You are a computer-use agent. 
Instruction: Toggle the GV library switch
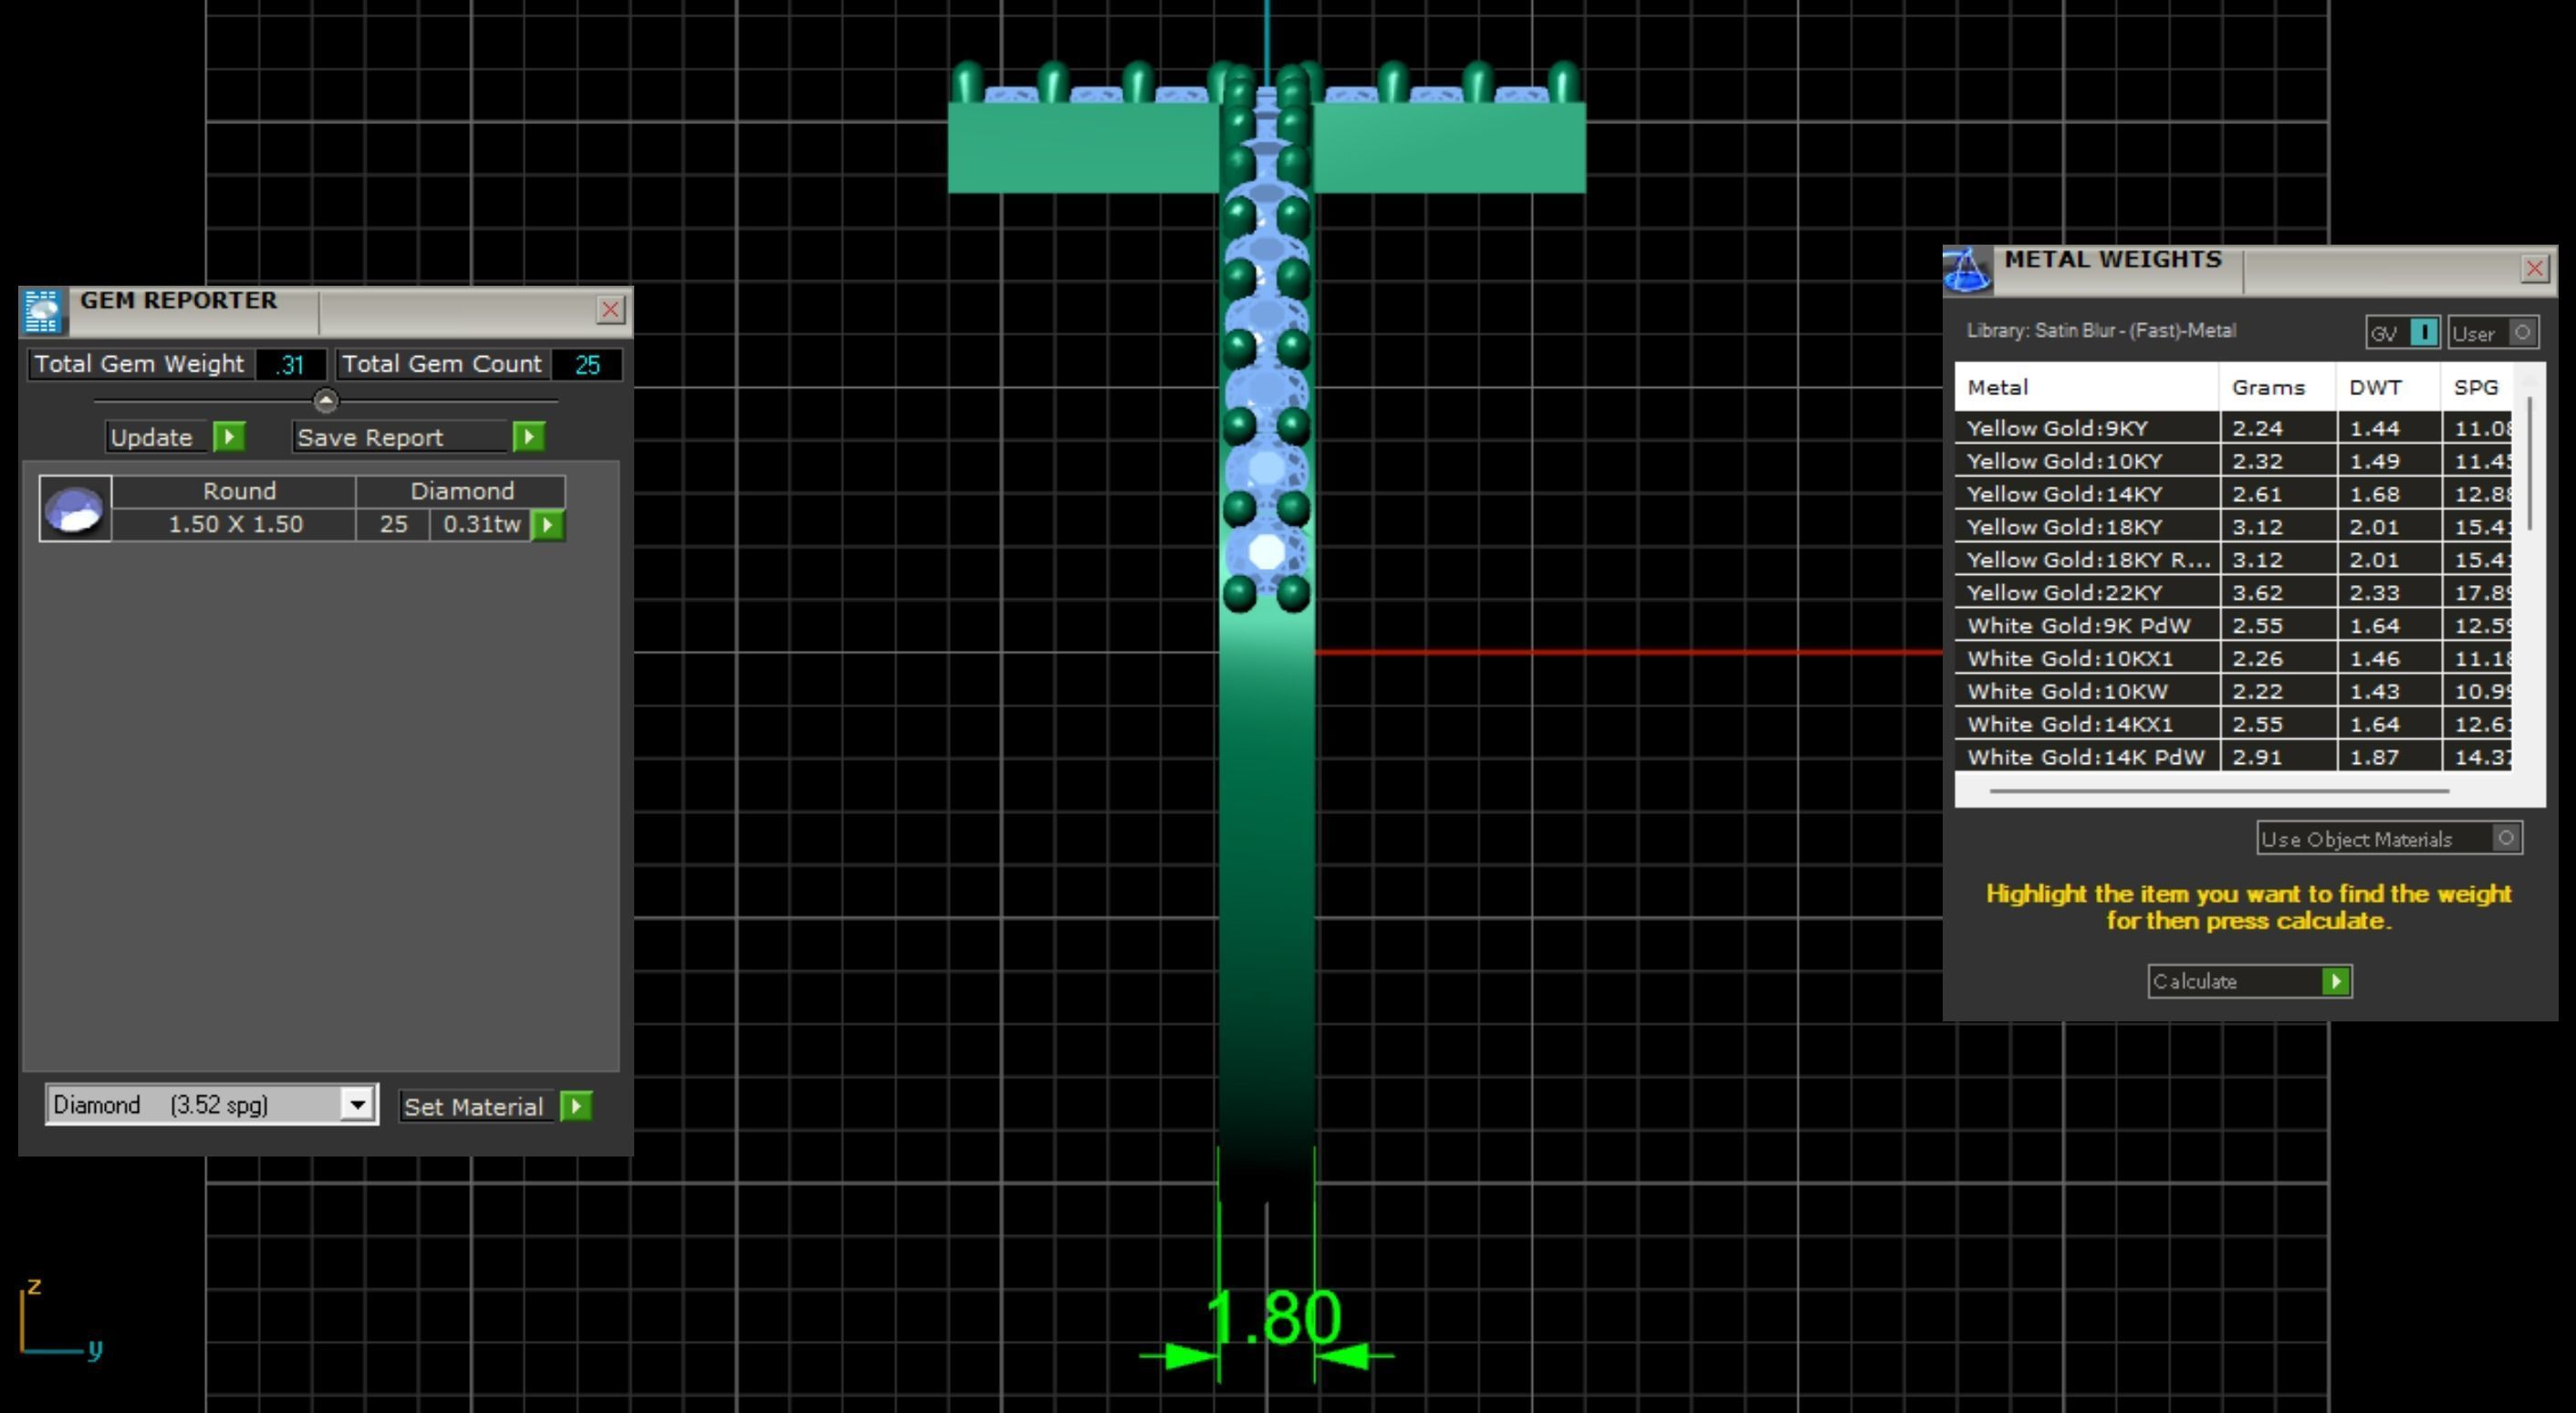(2422, 333)
